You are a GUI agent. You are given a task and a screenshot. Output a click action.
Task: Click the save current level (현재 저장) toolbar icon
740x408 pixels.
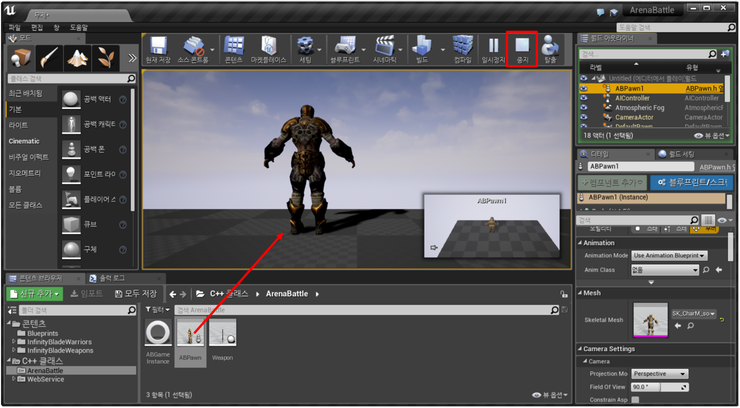coord(158,46)
